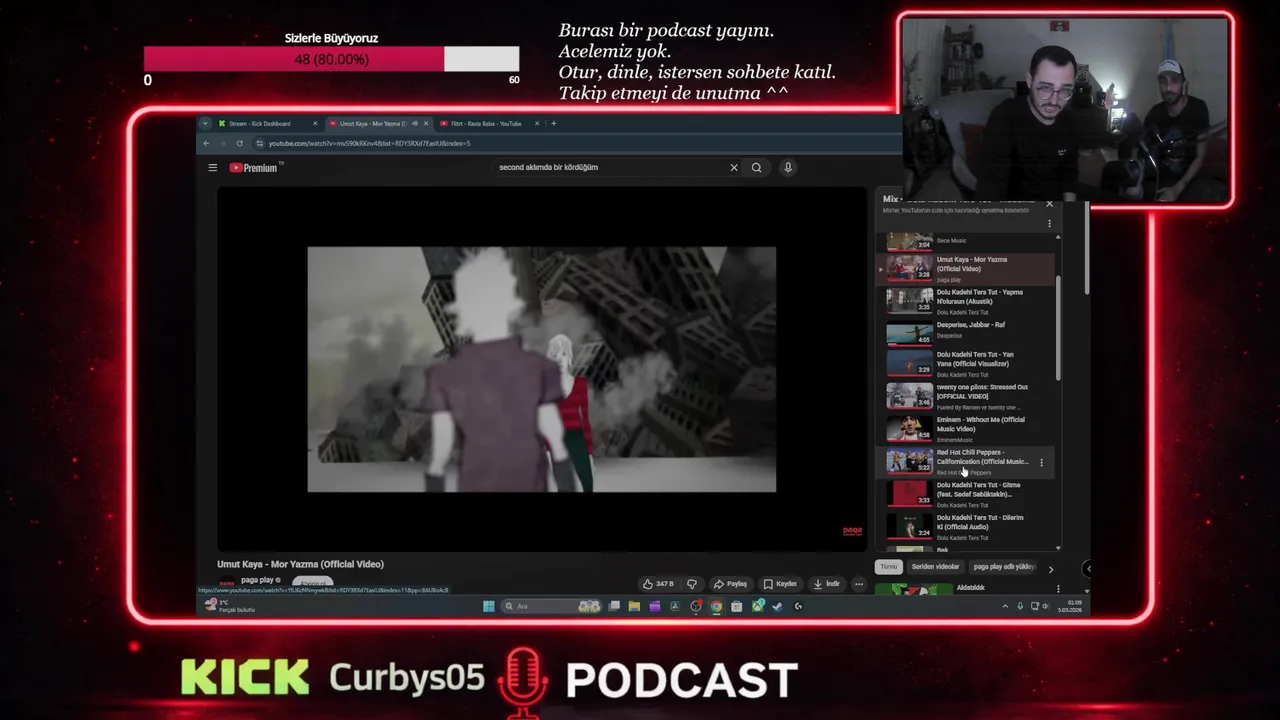Play Dolu Kadehi Ters Tut - Yapma N'olursun
1280x720 pixels.
966,301
